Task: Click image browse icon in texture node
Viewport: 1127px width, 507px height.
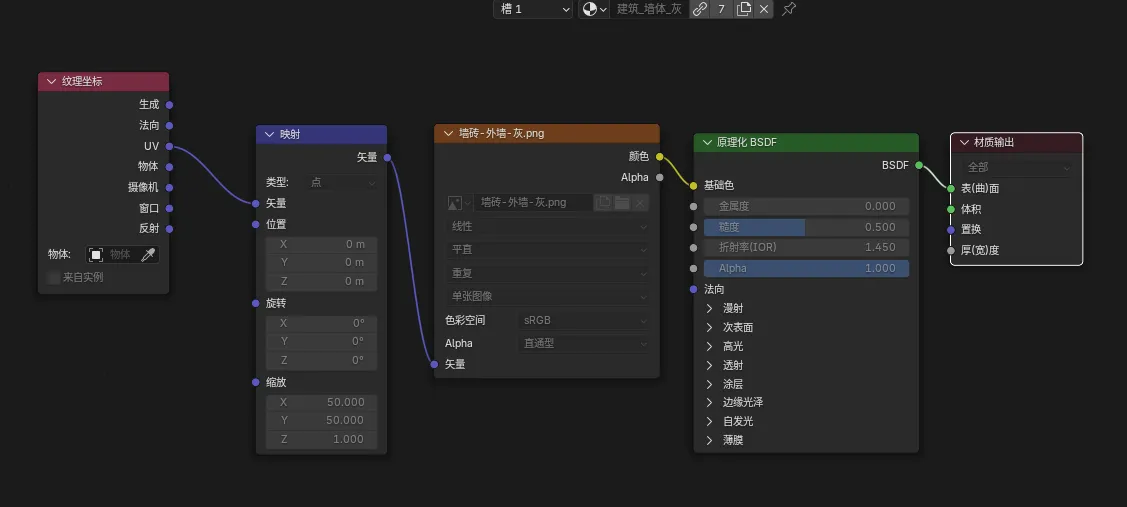Action: coord(459,202)
